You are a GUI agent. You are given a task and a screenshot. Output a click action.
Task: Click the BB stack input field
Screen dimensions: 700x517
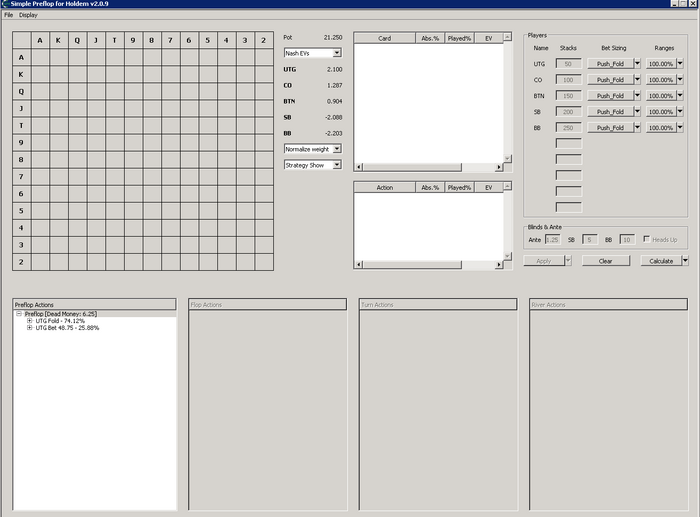568,128
